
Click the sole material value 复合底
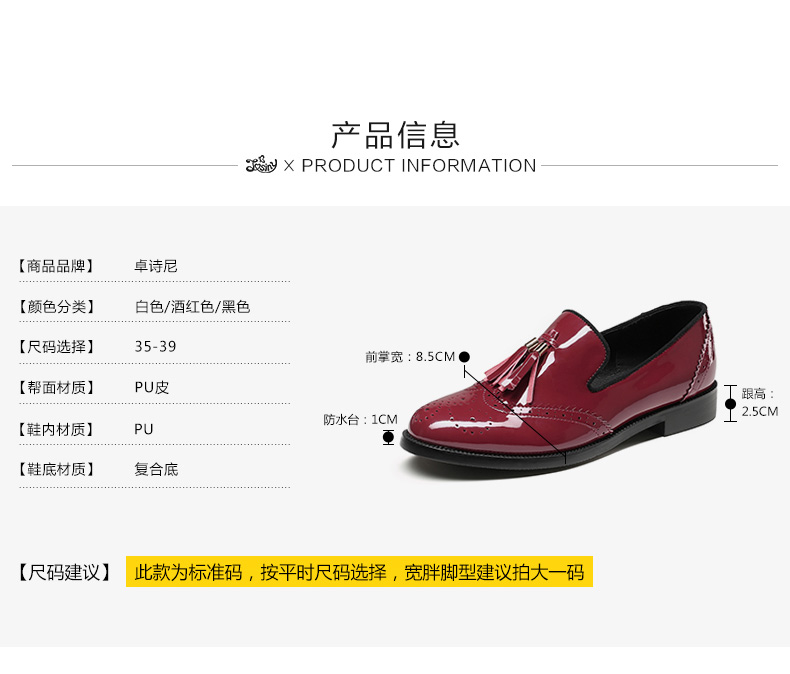click(156, 469)
